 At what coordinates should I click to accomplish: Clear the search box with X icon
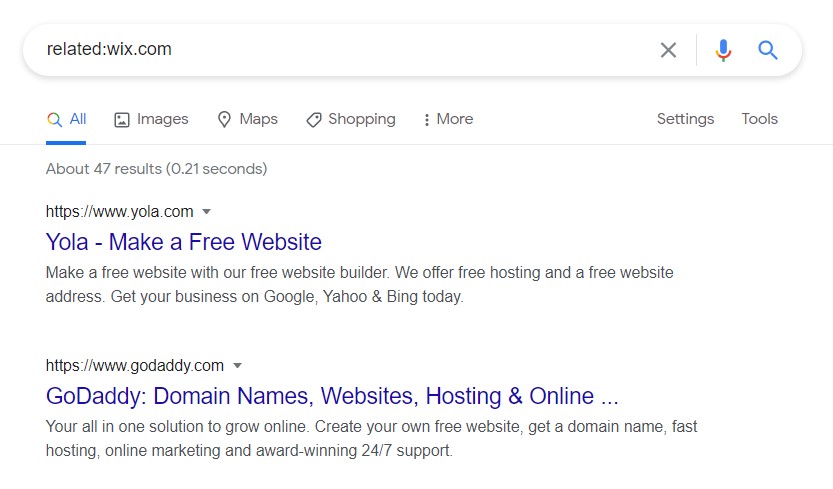click(668, 50)
